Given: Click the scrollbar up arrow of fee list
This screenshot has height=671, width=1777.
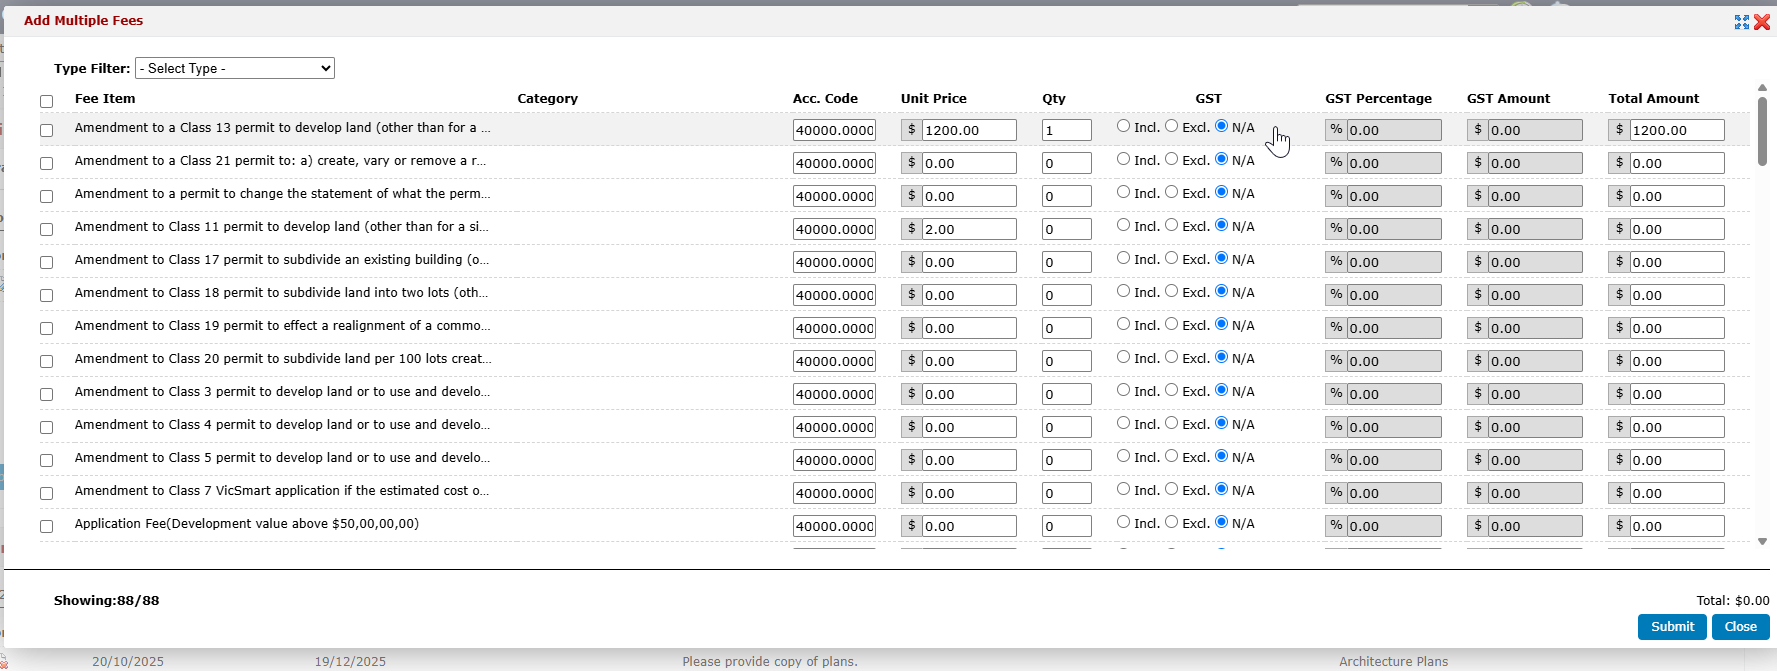Looking at the screenshot, I should pyautogui.click(x=1762, y=89).
